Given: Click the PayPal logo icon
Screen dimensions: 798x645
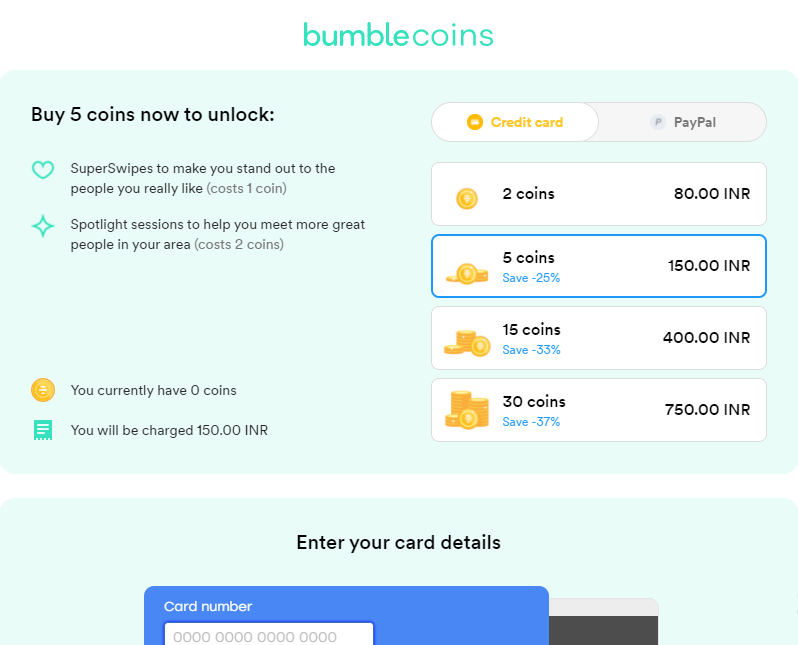Looking at the screenshot, I should pos(657,122).
